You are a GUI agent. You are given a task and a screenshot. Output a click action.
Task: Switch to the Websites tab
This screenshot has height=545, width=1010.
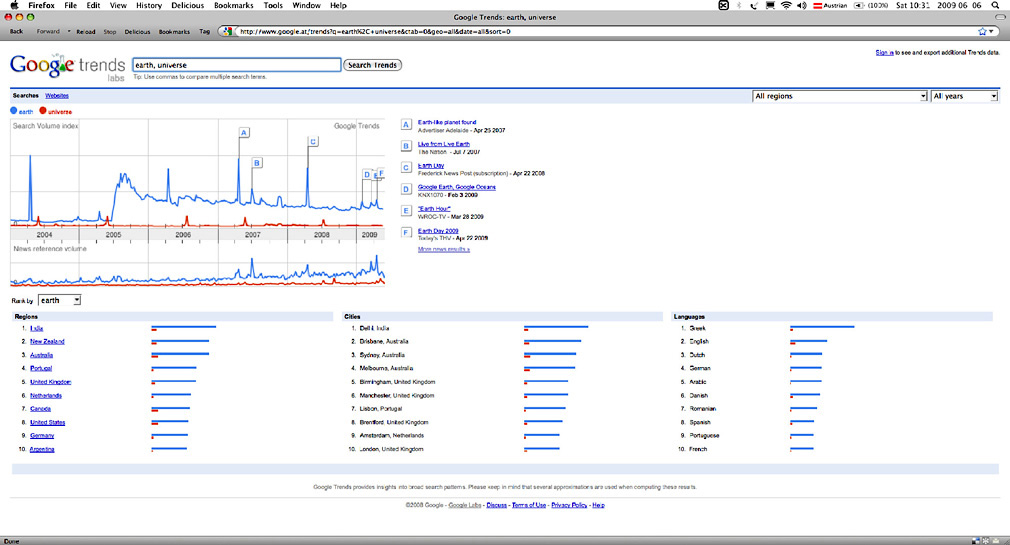[57, 95]
